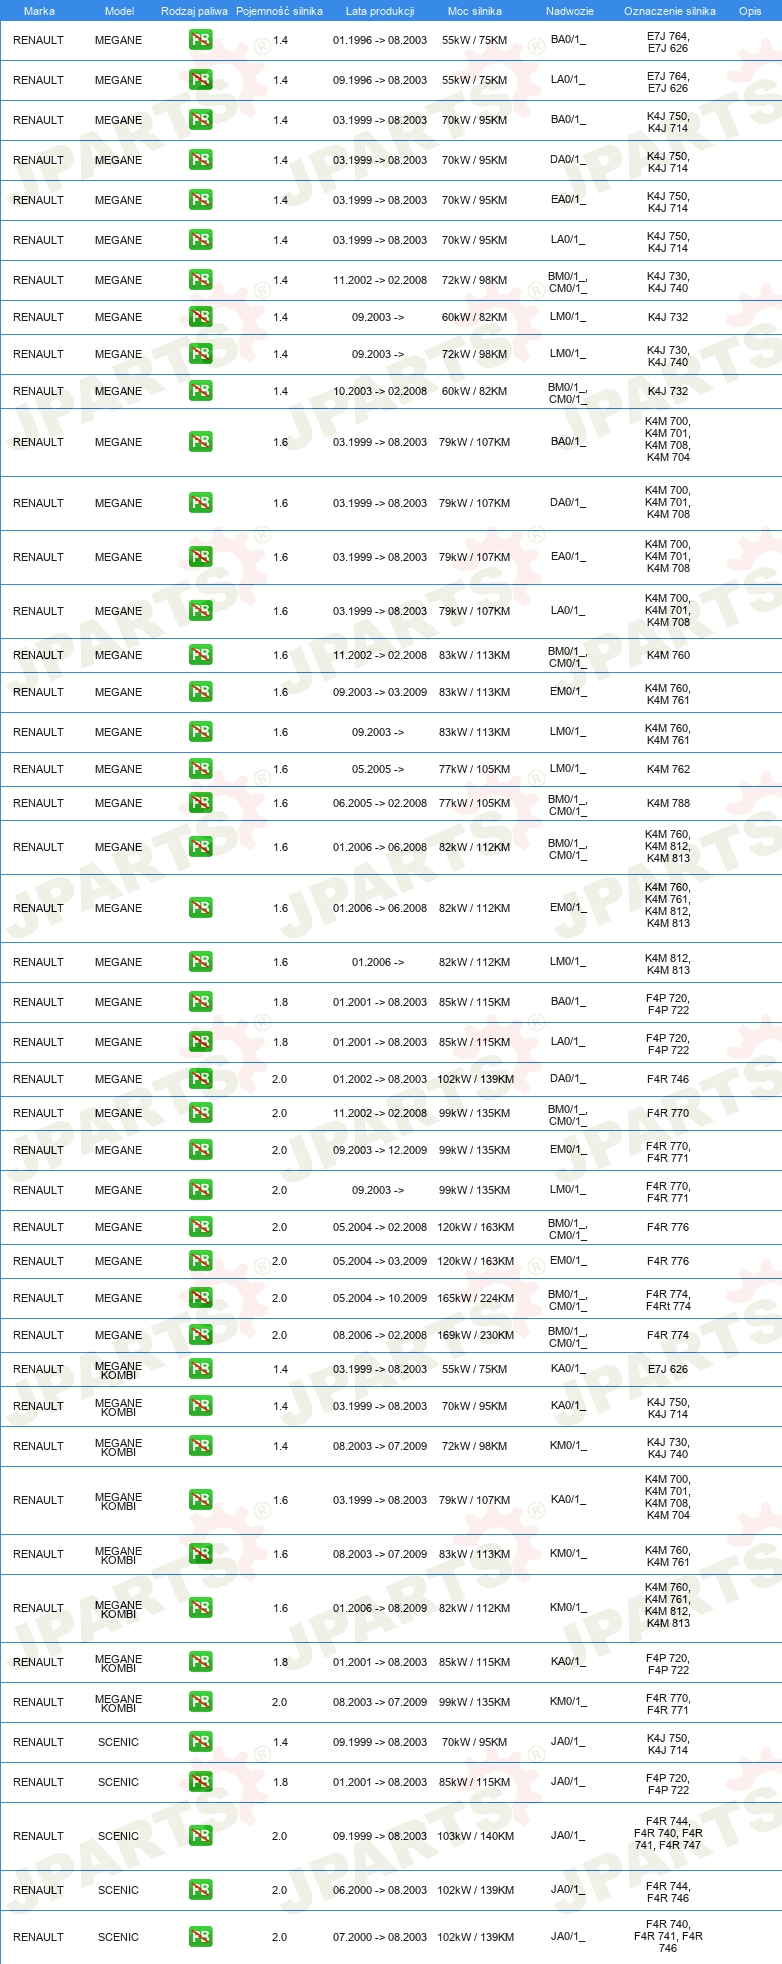Select the engine code cell K4M 762
The height and width of the screenshot is (1964, 782).
pyautogui.click(x=668, y=769)
